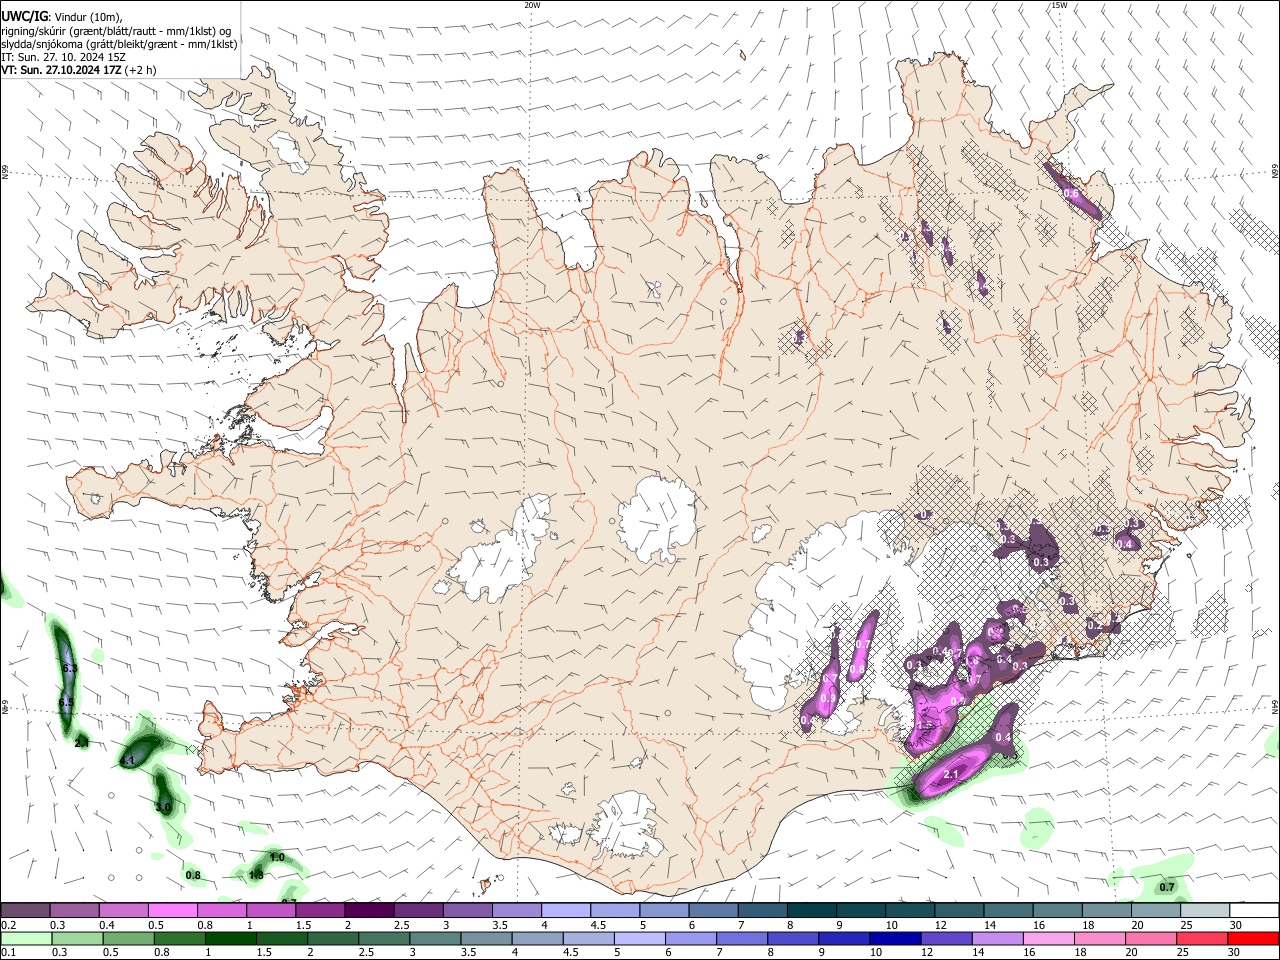
Task: Select the violet lower legend swatch between 14 and 16
Action: coord(998,938)
